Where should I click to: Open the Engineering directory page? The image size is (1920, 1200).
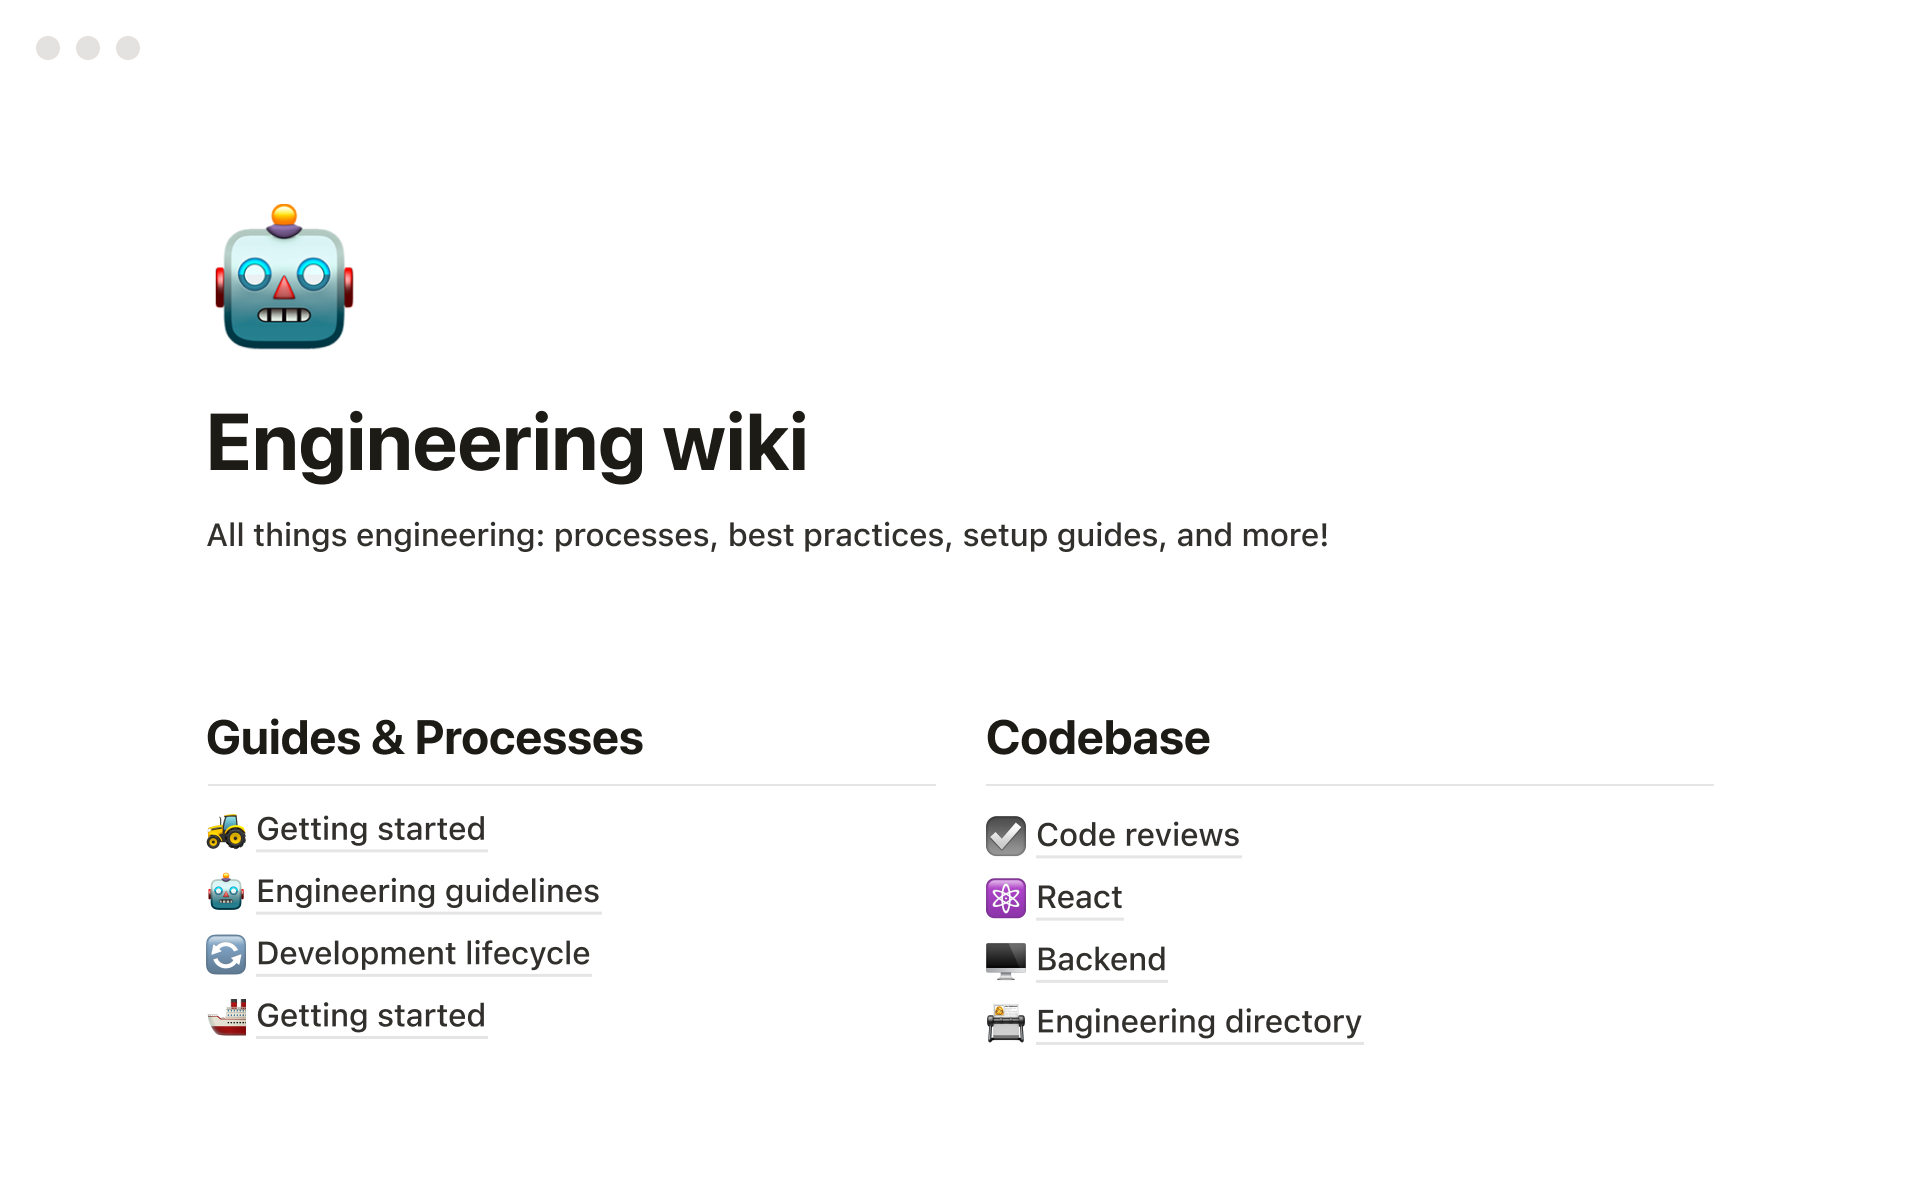point(1199,1022)
